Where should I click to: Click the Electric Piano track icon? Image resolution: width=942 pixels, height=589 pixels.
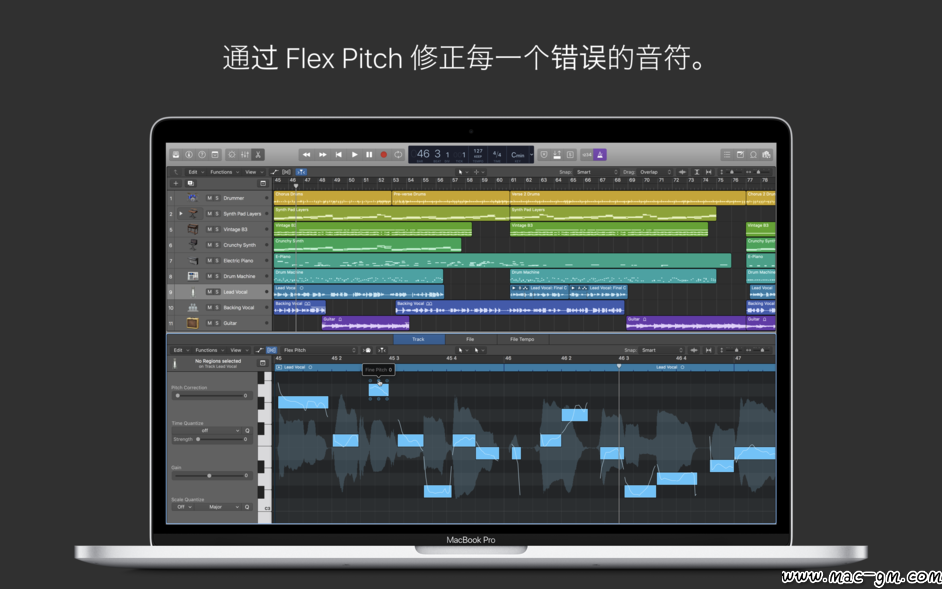[192, 260]
